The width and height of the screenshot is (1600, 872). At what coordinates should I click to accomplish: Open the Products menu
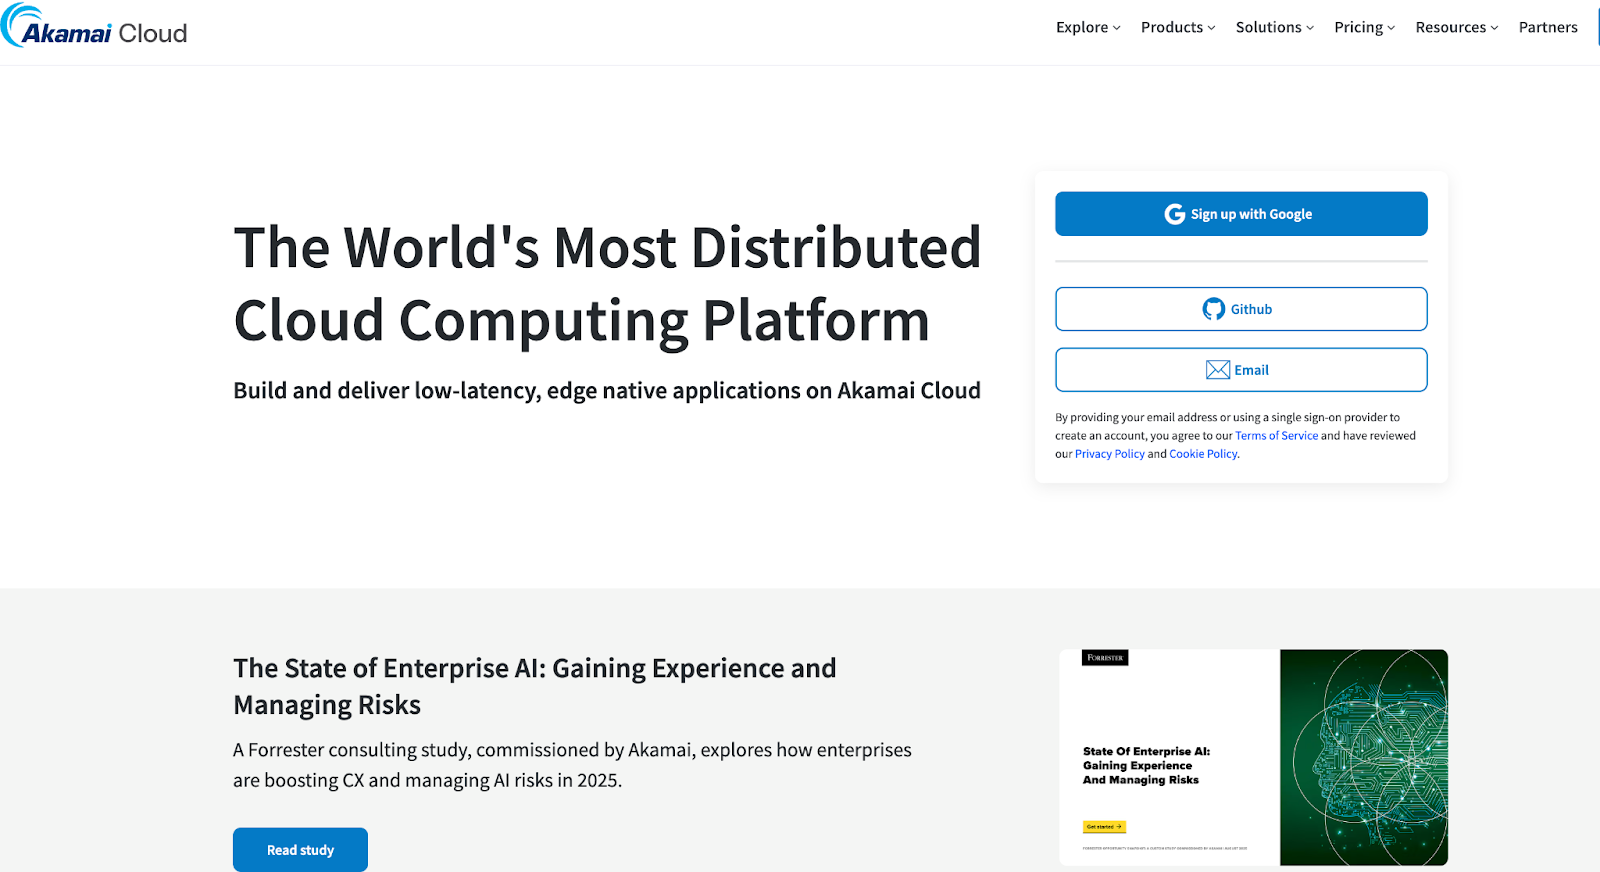[x=1178, y=27]
